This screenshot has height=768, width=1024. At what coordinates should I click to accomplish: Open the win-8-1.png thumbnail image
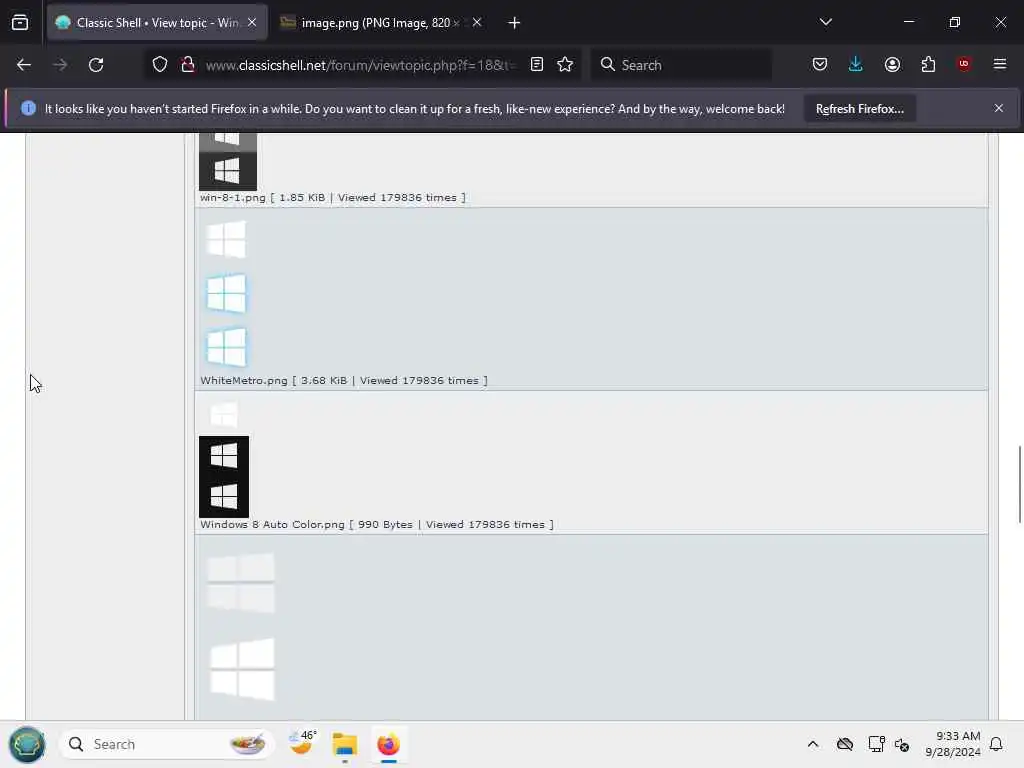click(227, 161)
